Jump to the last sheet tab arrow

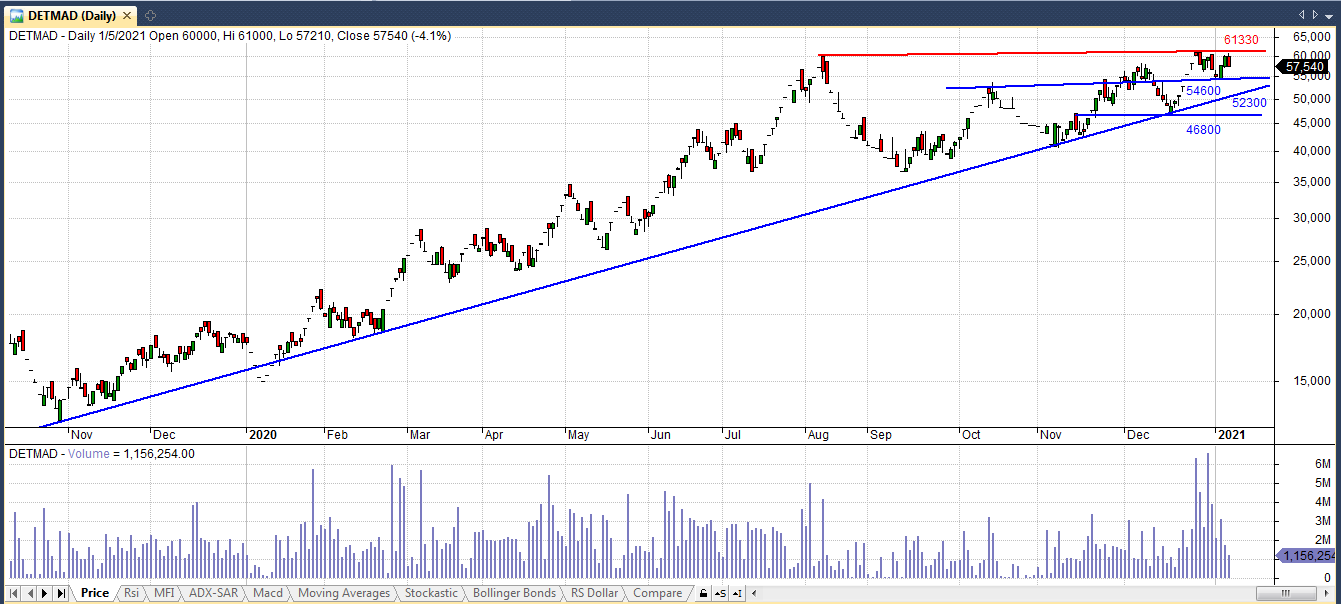point(61,593)
